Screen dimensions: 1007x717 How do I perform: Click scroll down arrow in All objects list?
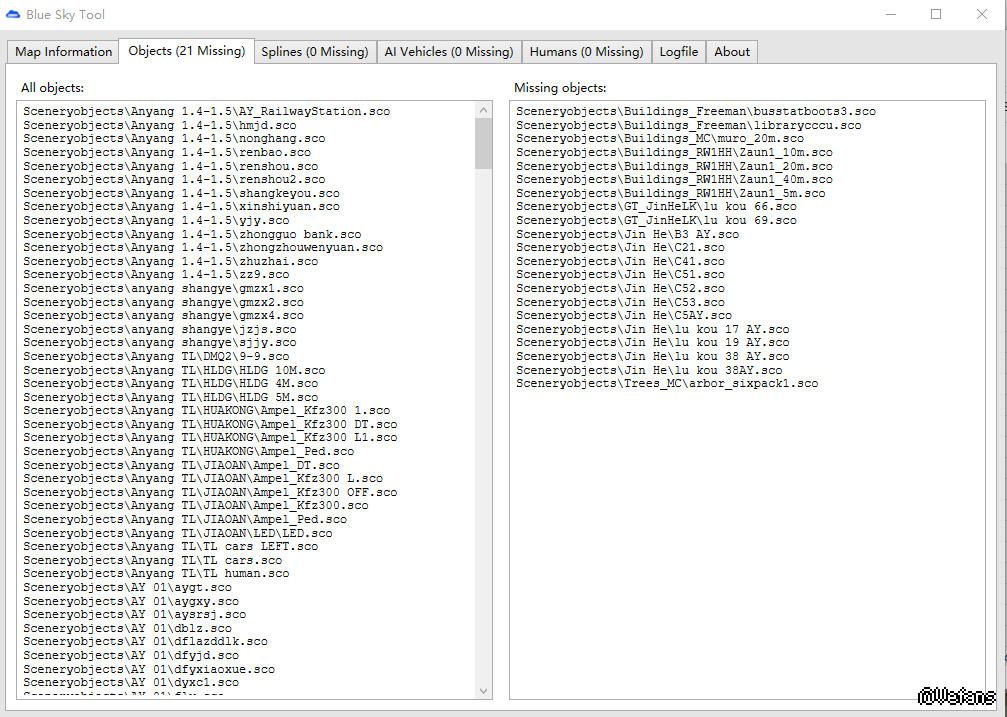(484, 691)
